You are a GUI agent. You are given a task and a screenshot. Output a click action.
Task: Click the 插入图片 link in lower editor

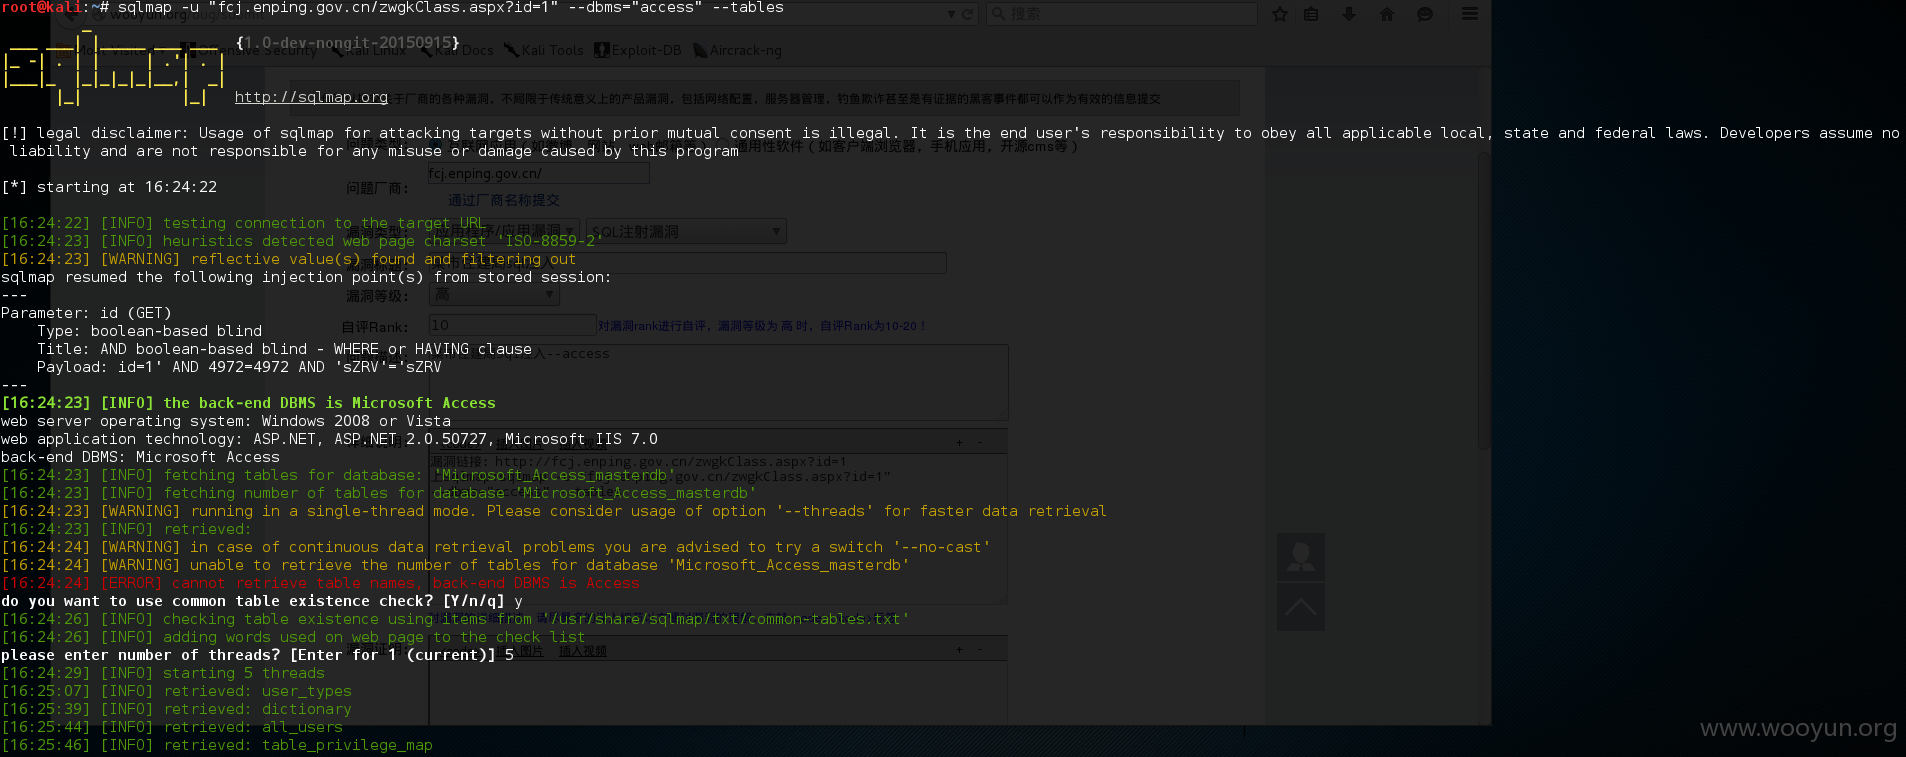pyautogui.click(x=521, y=651)
